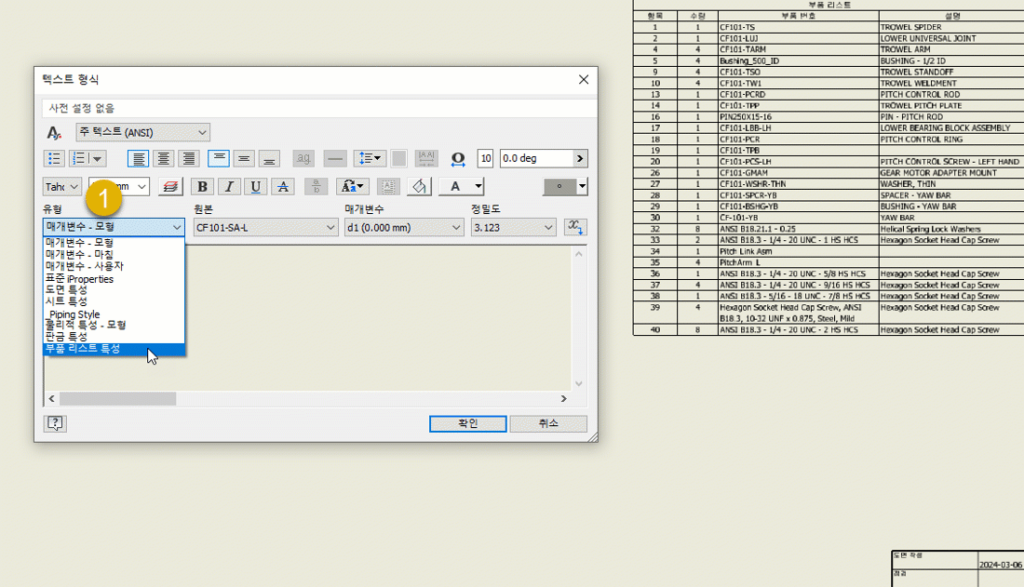Screen dimensions: 1024x587
Task: Click the stretch text width icon
Action: pyautogui.click(x=458, y=159)
